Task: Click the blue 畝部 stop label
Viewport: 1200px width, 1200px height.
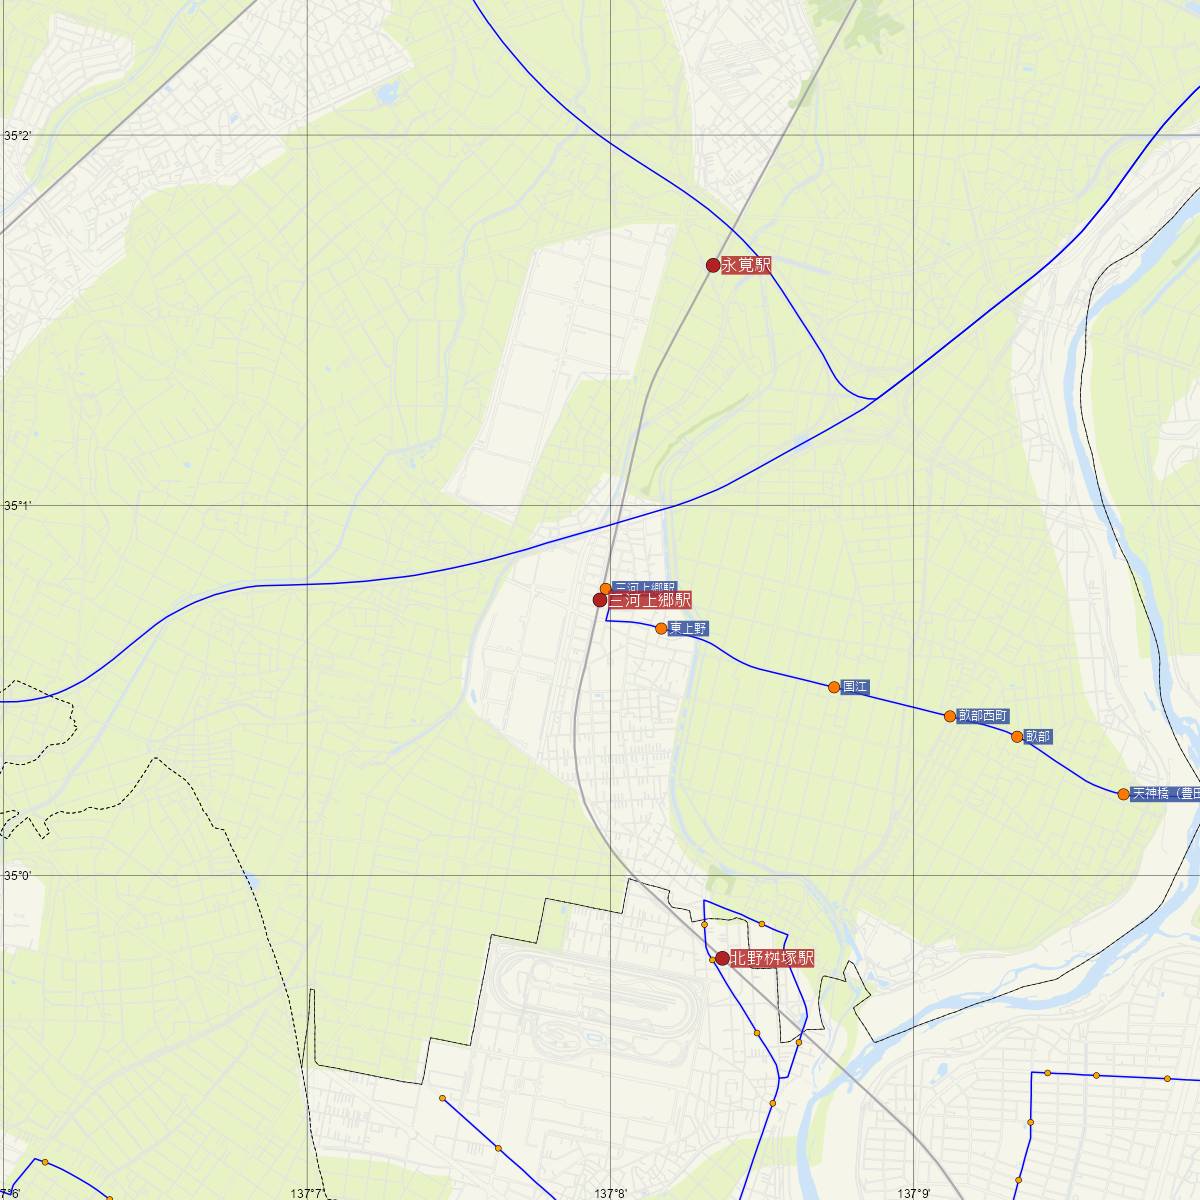Action: coord(1038,737)
